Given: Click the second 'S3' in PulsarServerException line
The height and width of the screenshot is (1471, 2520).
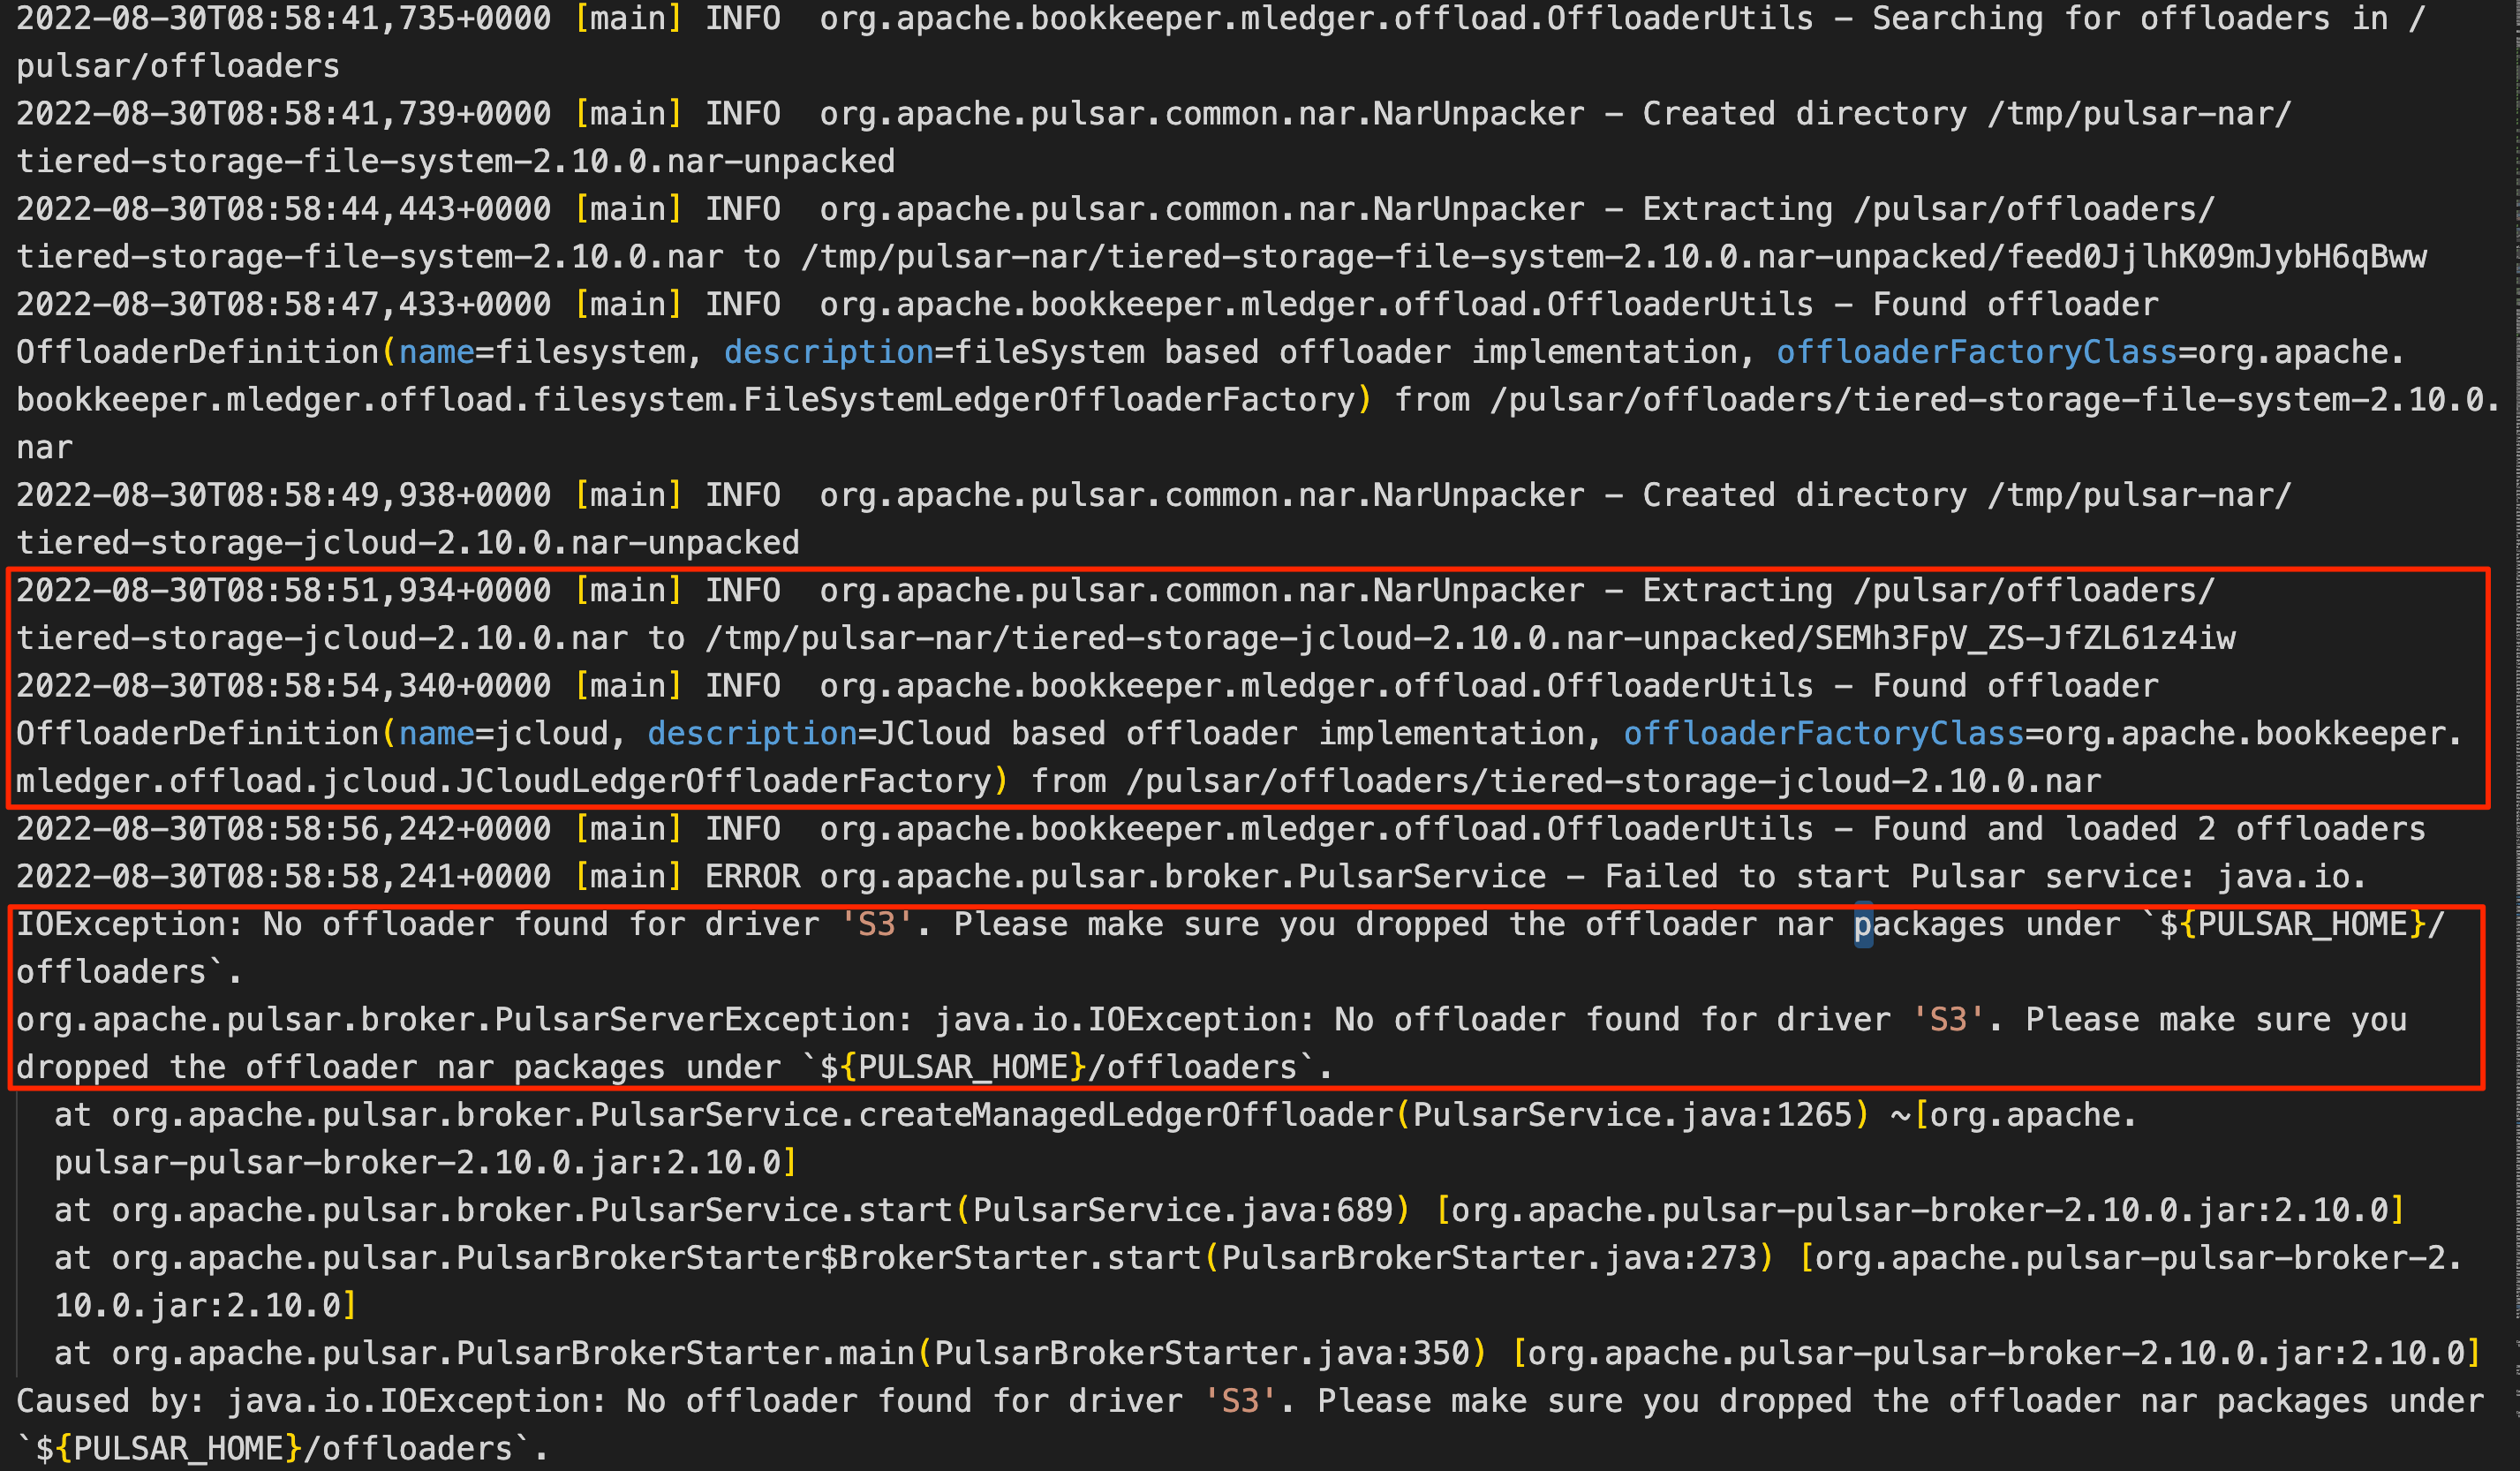Looking at the screenshot, I should click(1948, 1019).
